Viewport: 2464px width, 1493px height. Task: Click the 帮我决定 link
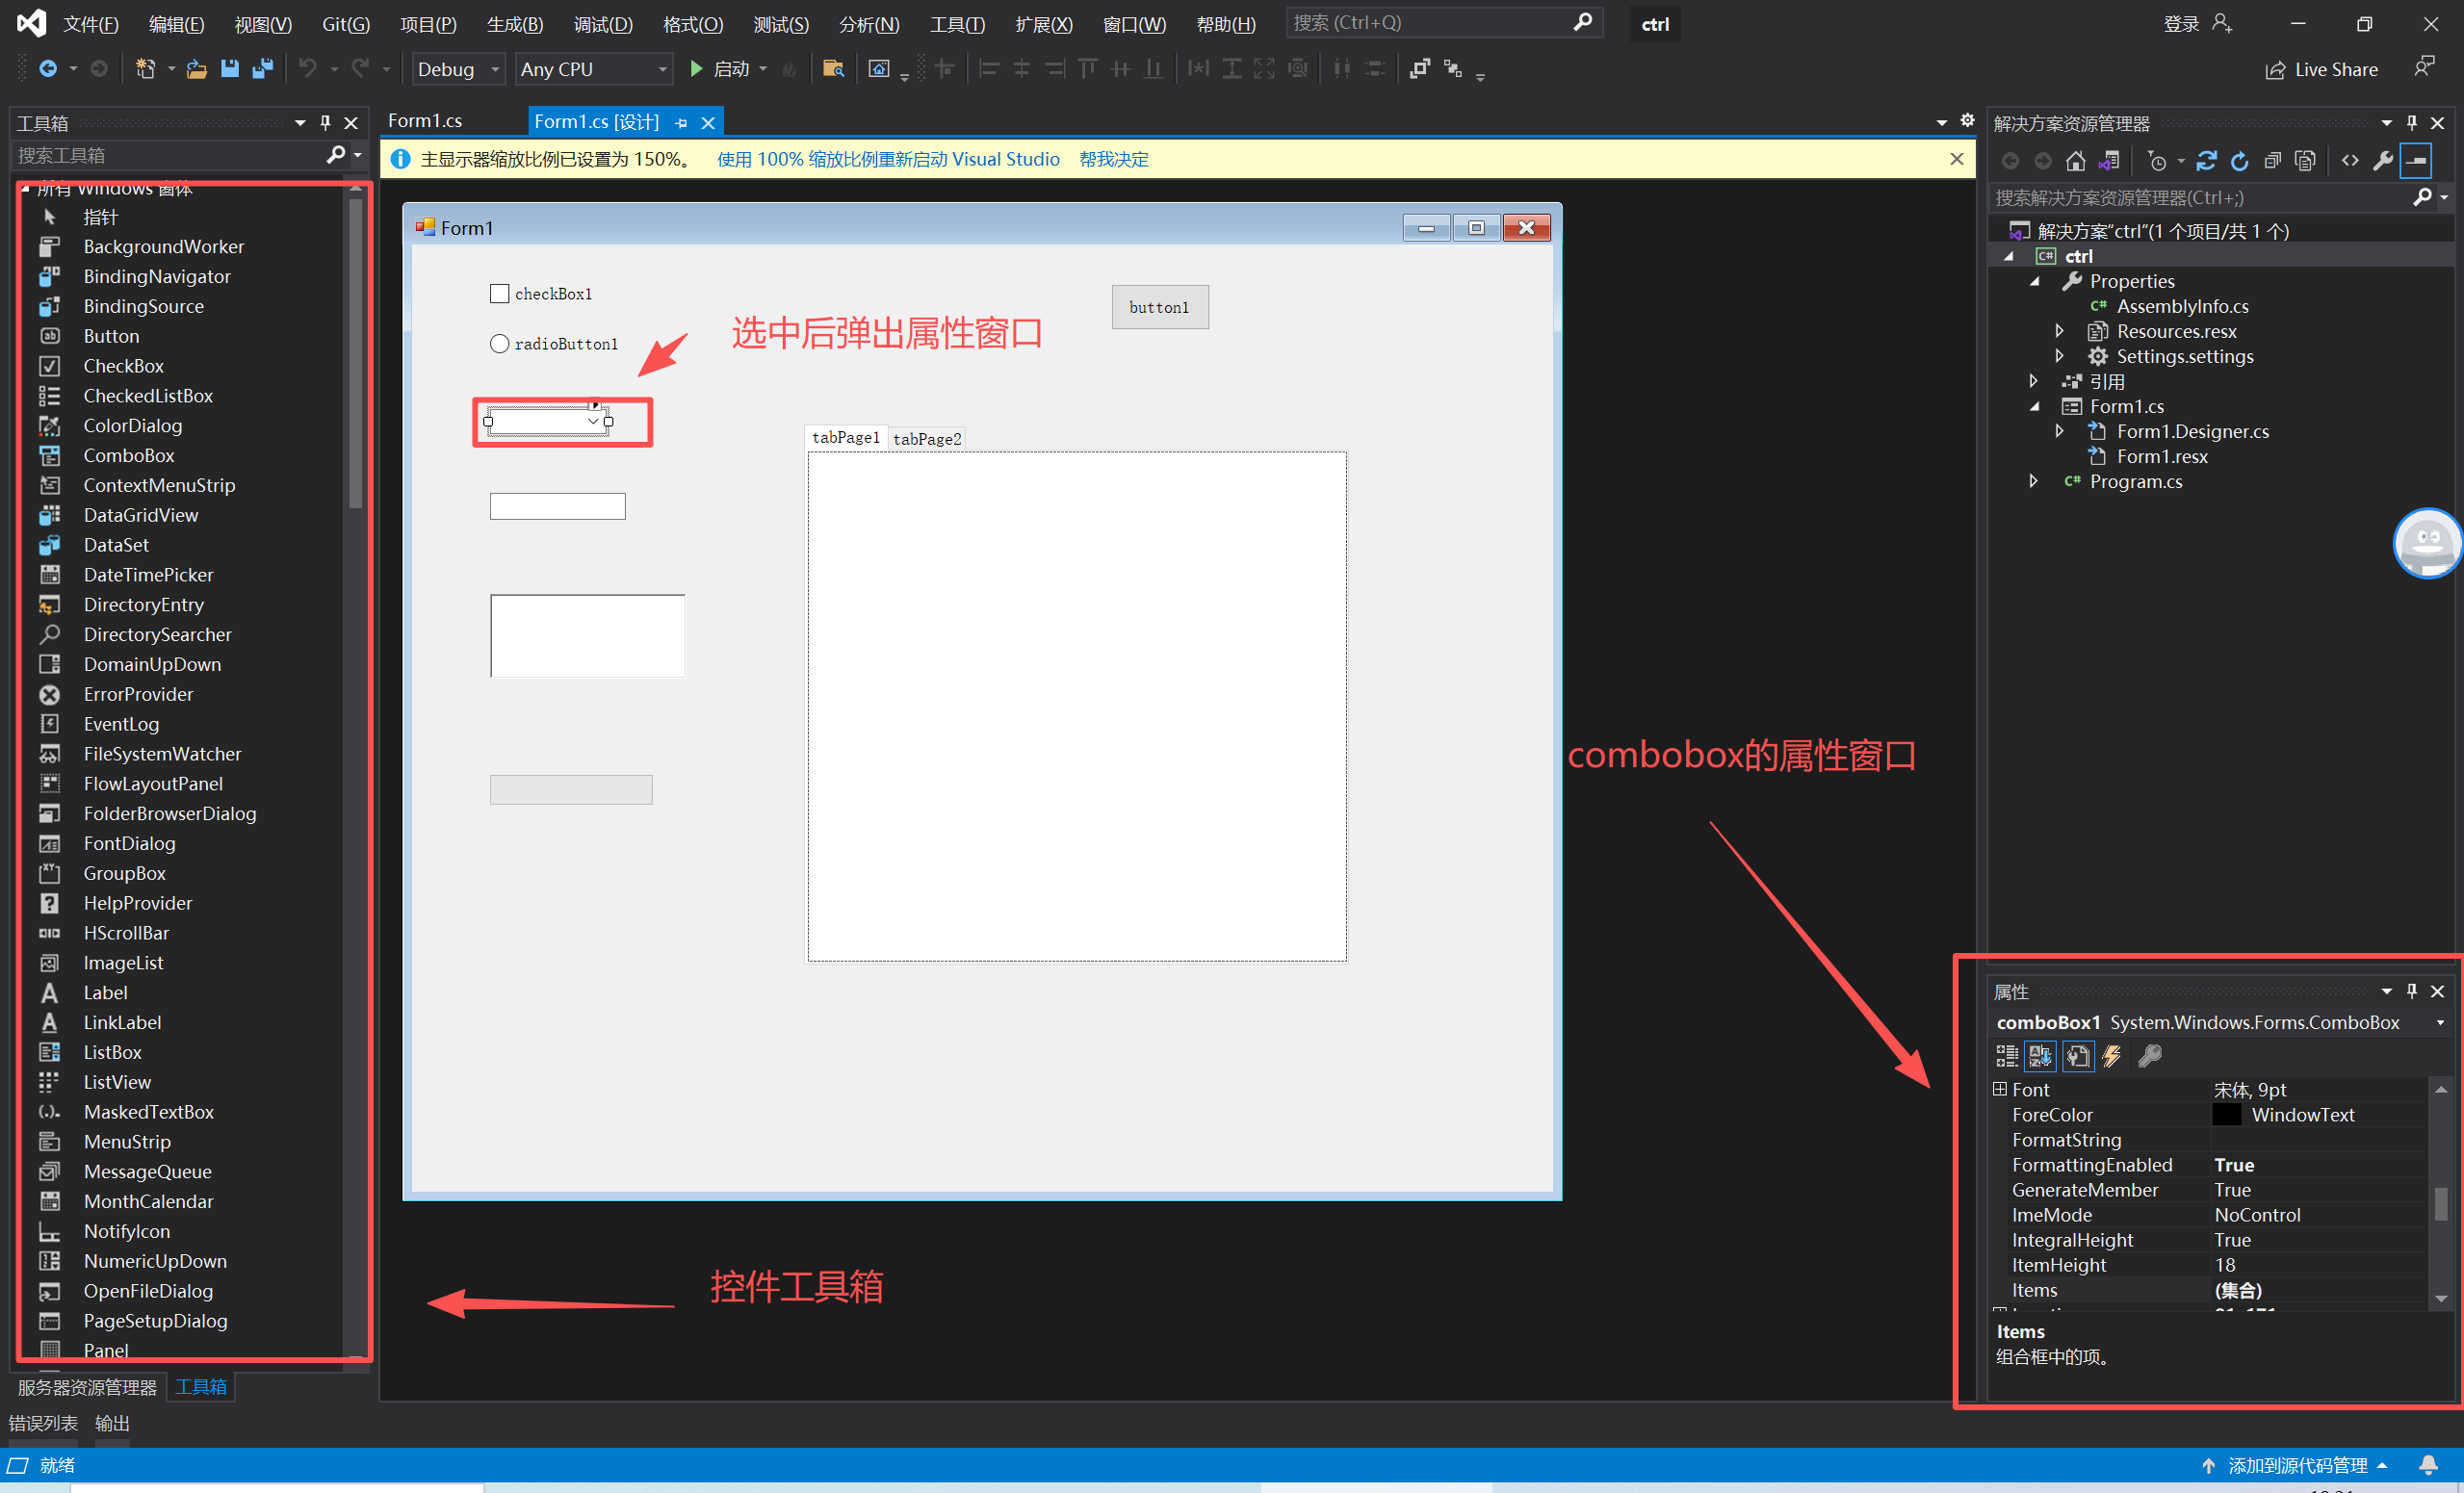(1114, 159)
